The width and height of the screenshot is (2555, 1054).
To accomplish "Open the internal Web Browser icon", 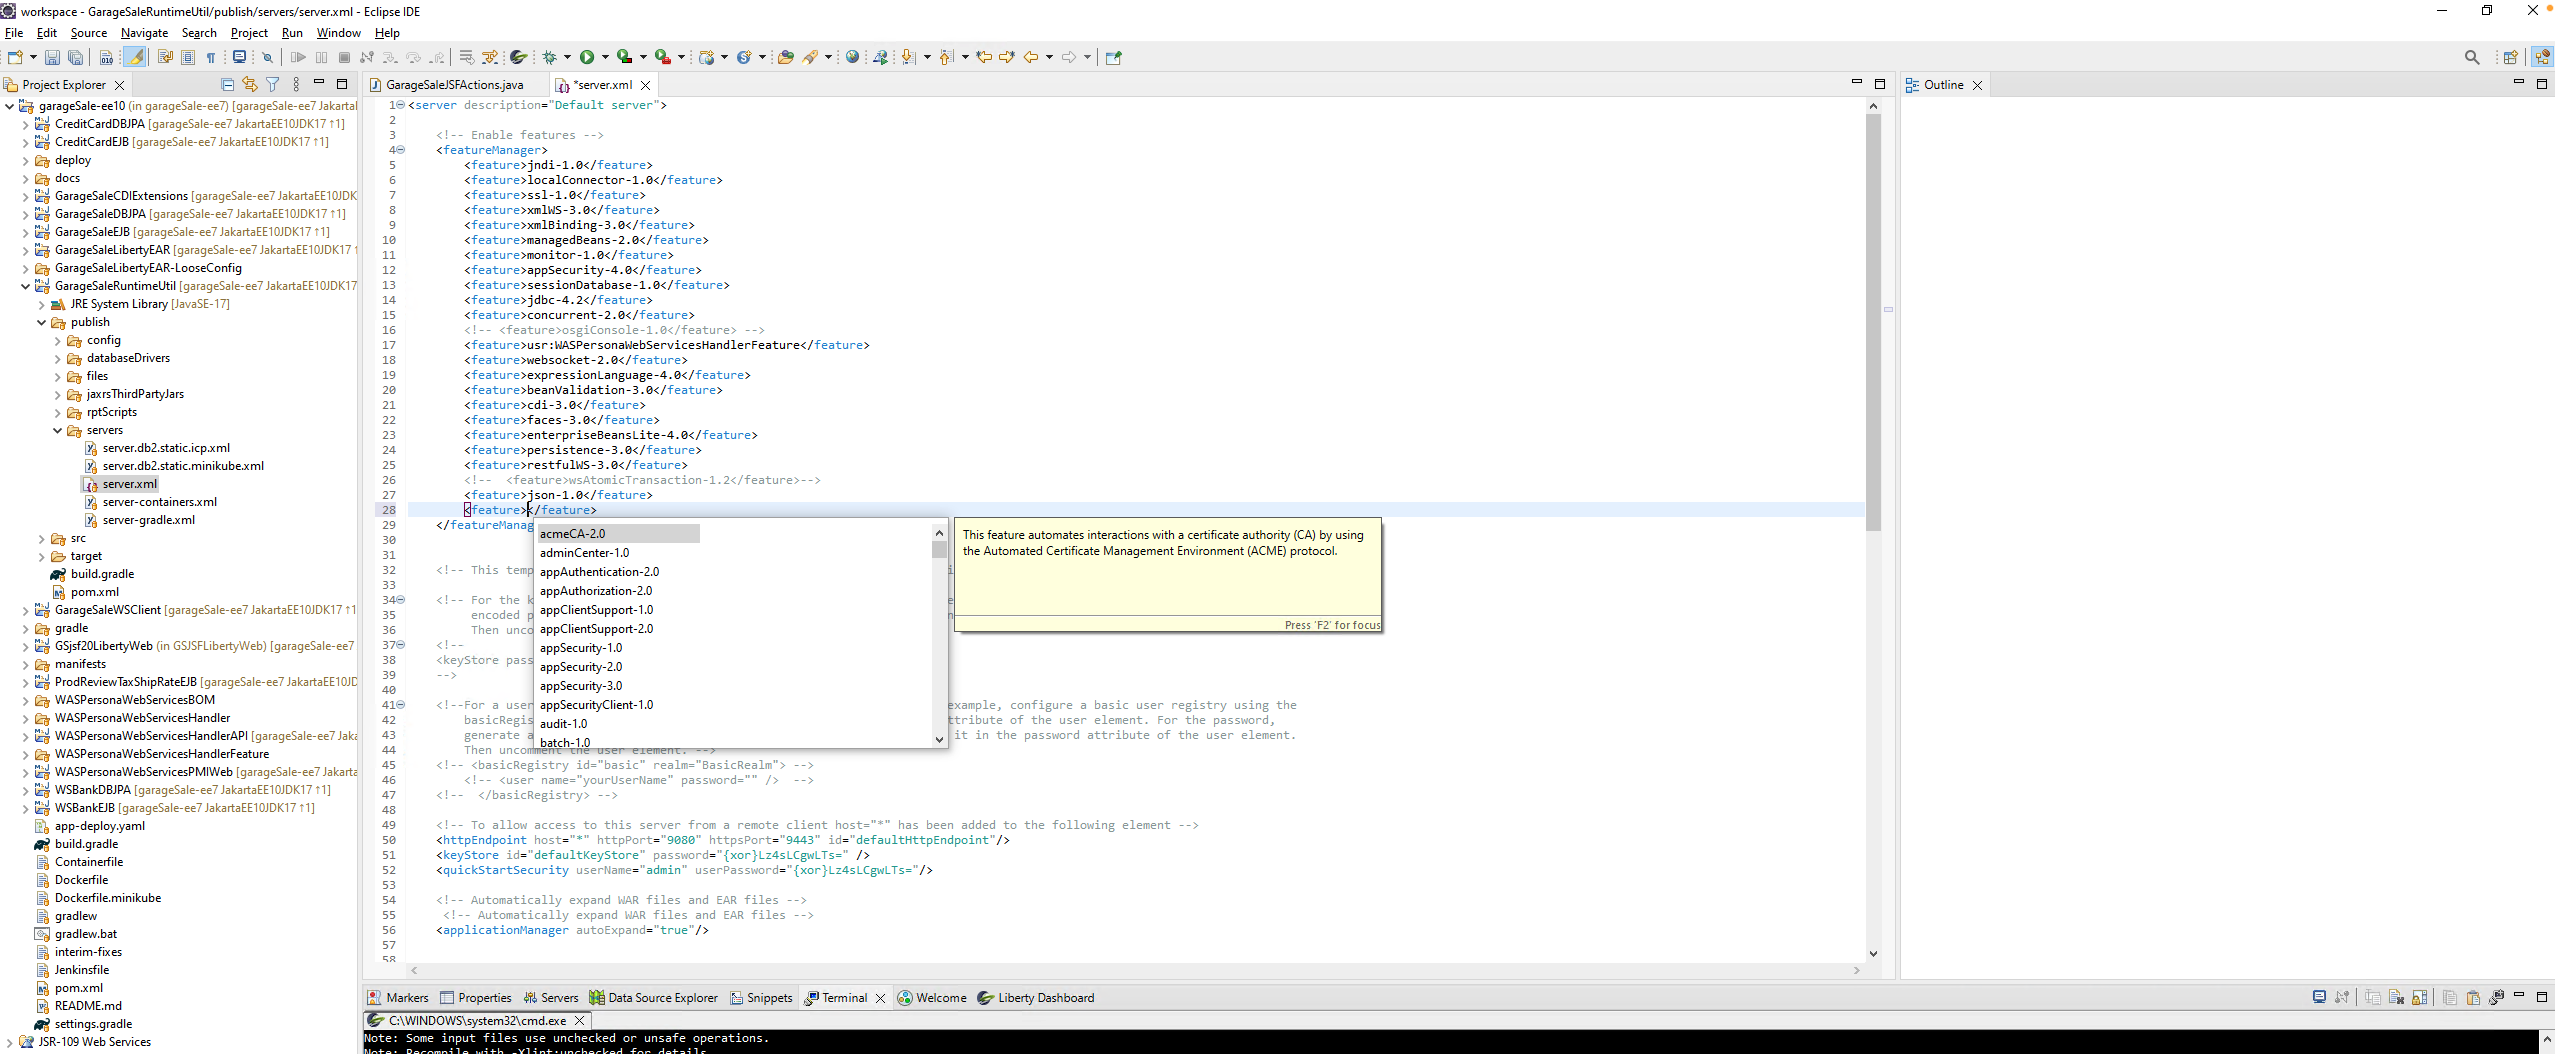I will pos(851,57).
